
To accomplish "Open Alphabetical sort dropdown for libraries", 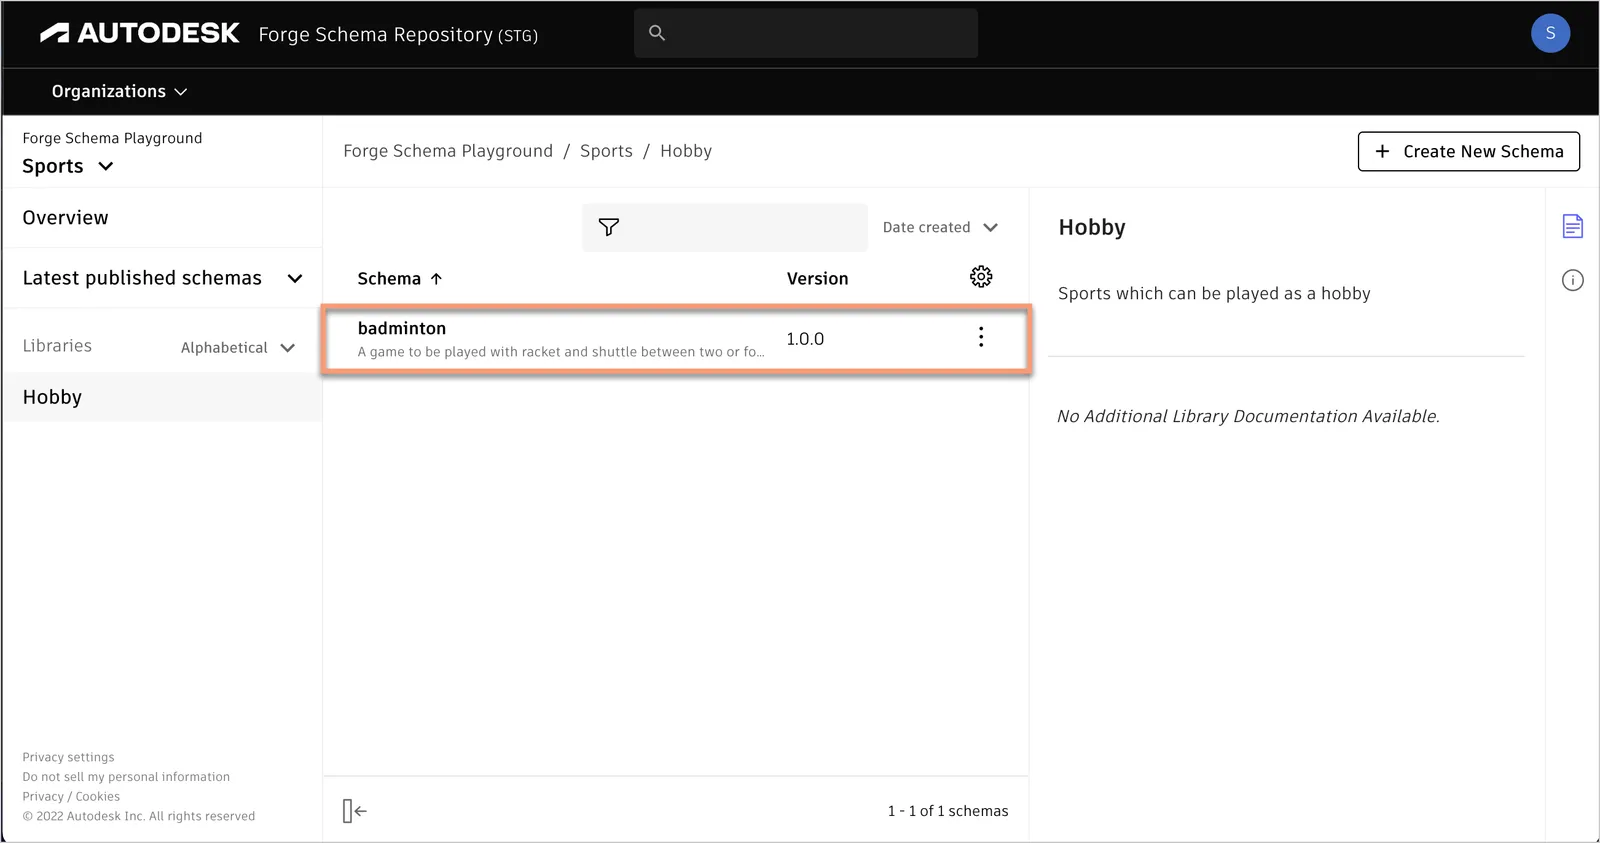I will pos(238,348).
